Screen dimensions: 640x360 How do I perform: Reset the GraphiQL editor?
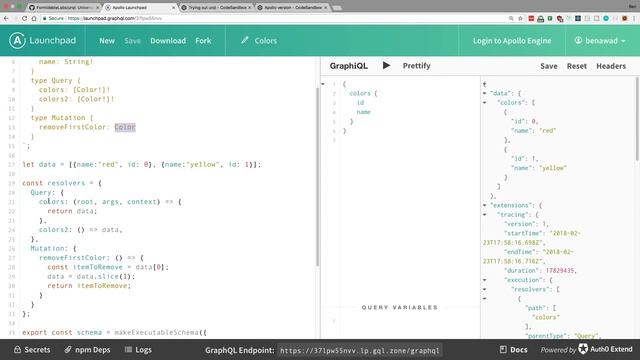coord(576,66)
